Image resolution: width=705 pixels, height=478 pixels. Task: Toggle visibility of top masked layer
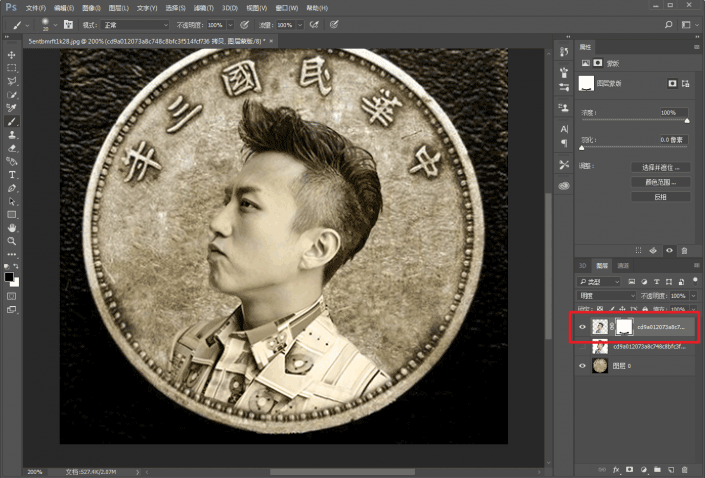[x=582, y=327]
